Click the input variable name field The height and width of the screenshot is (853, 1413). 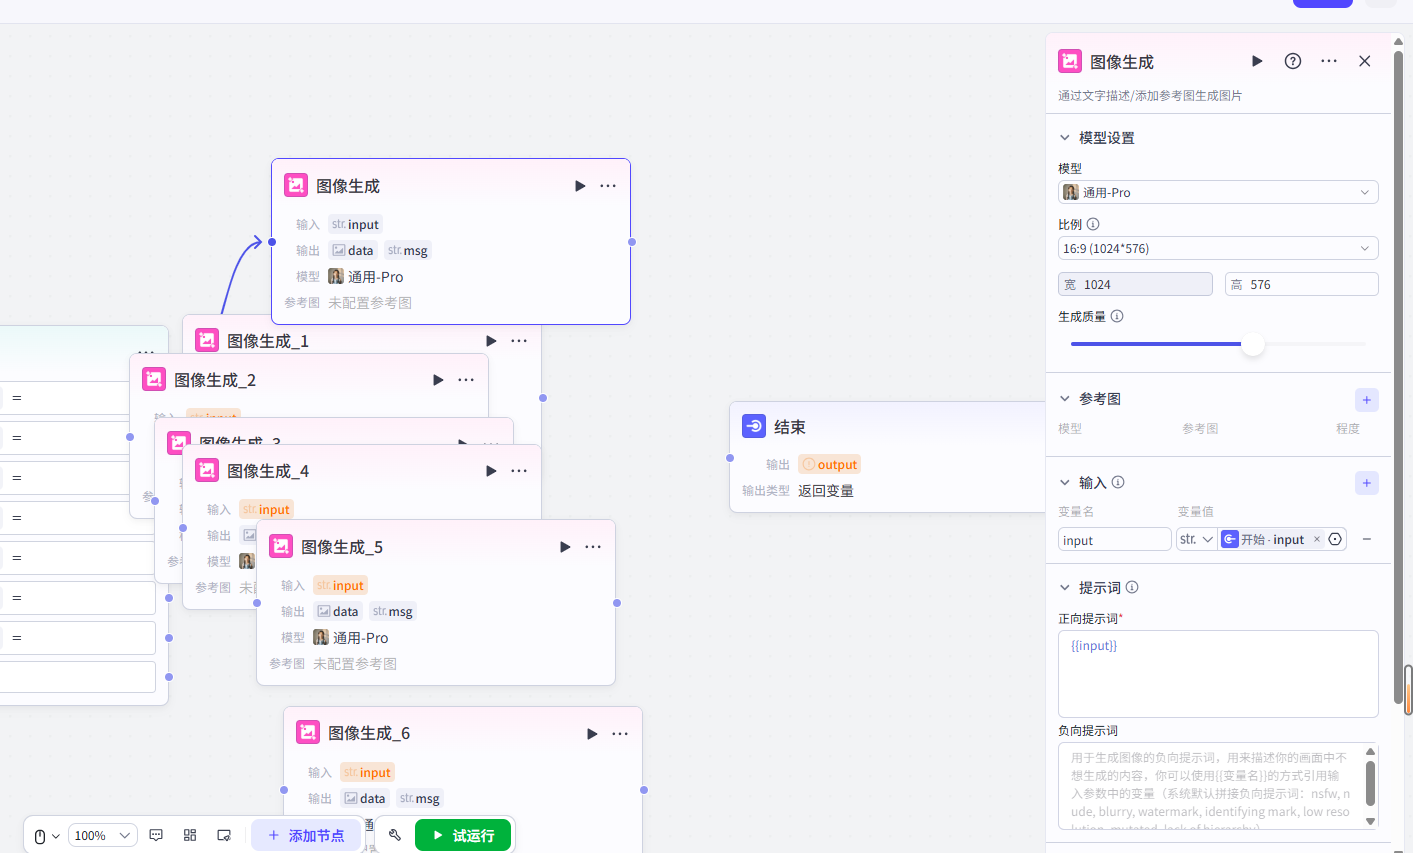click(1114, 539)
